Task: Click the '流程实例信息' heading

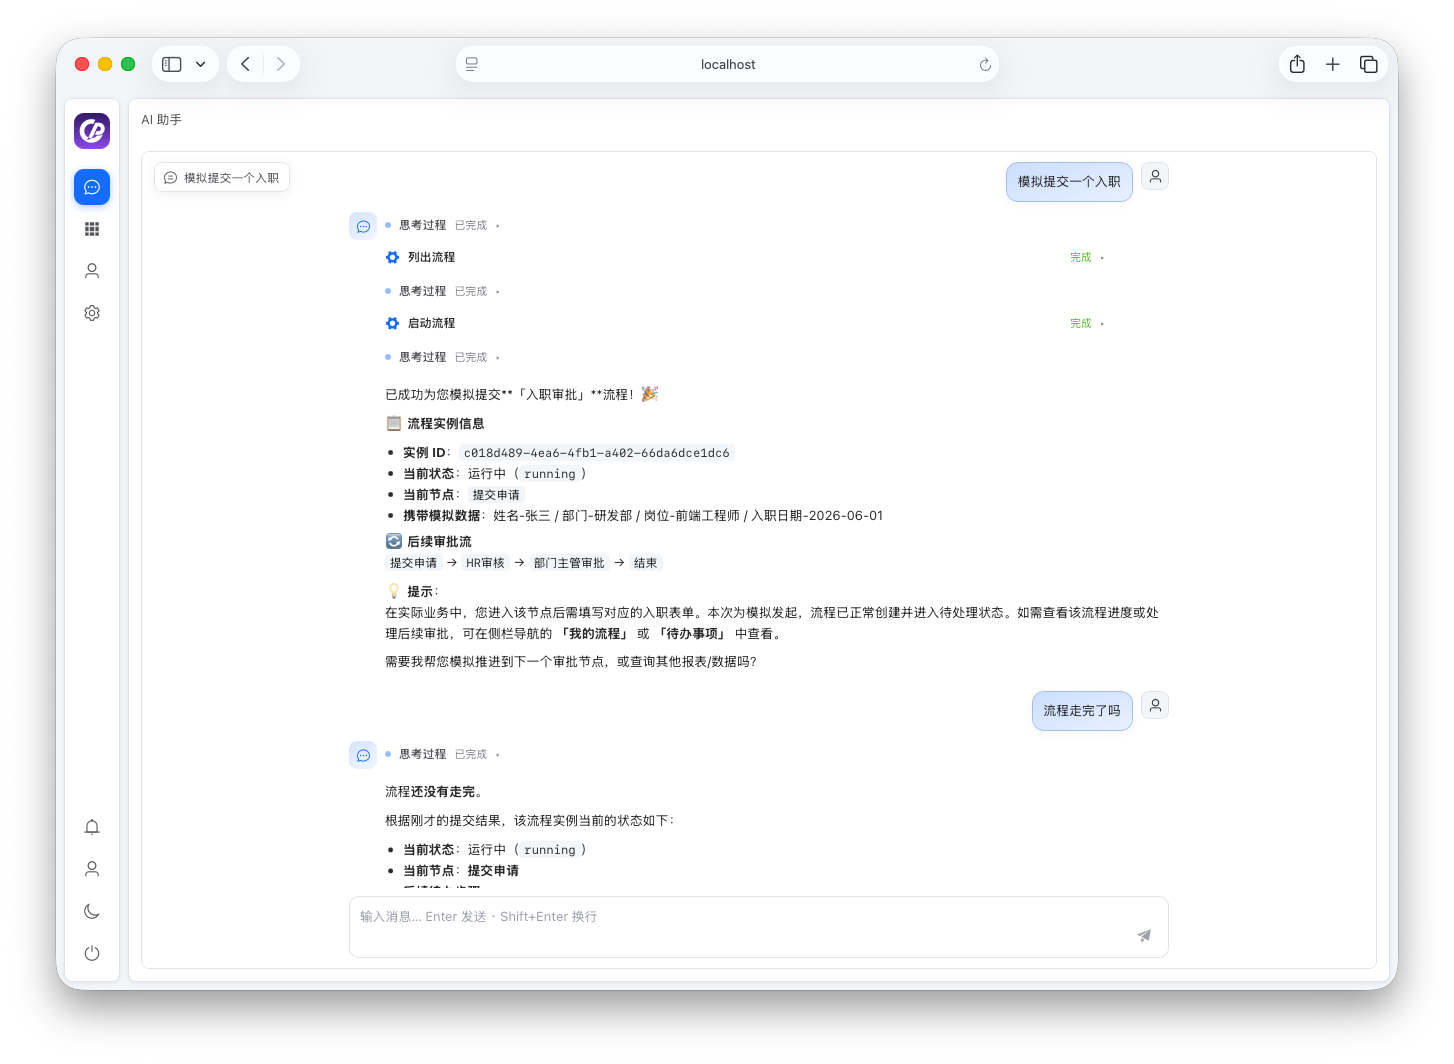Action: [445, 424]
